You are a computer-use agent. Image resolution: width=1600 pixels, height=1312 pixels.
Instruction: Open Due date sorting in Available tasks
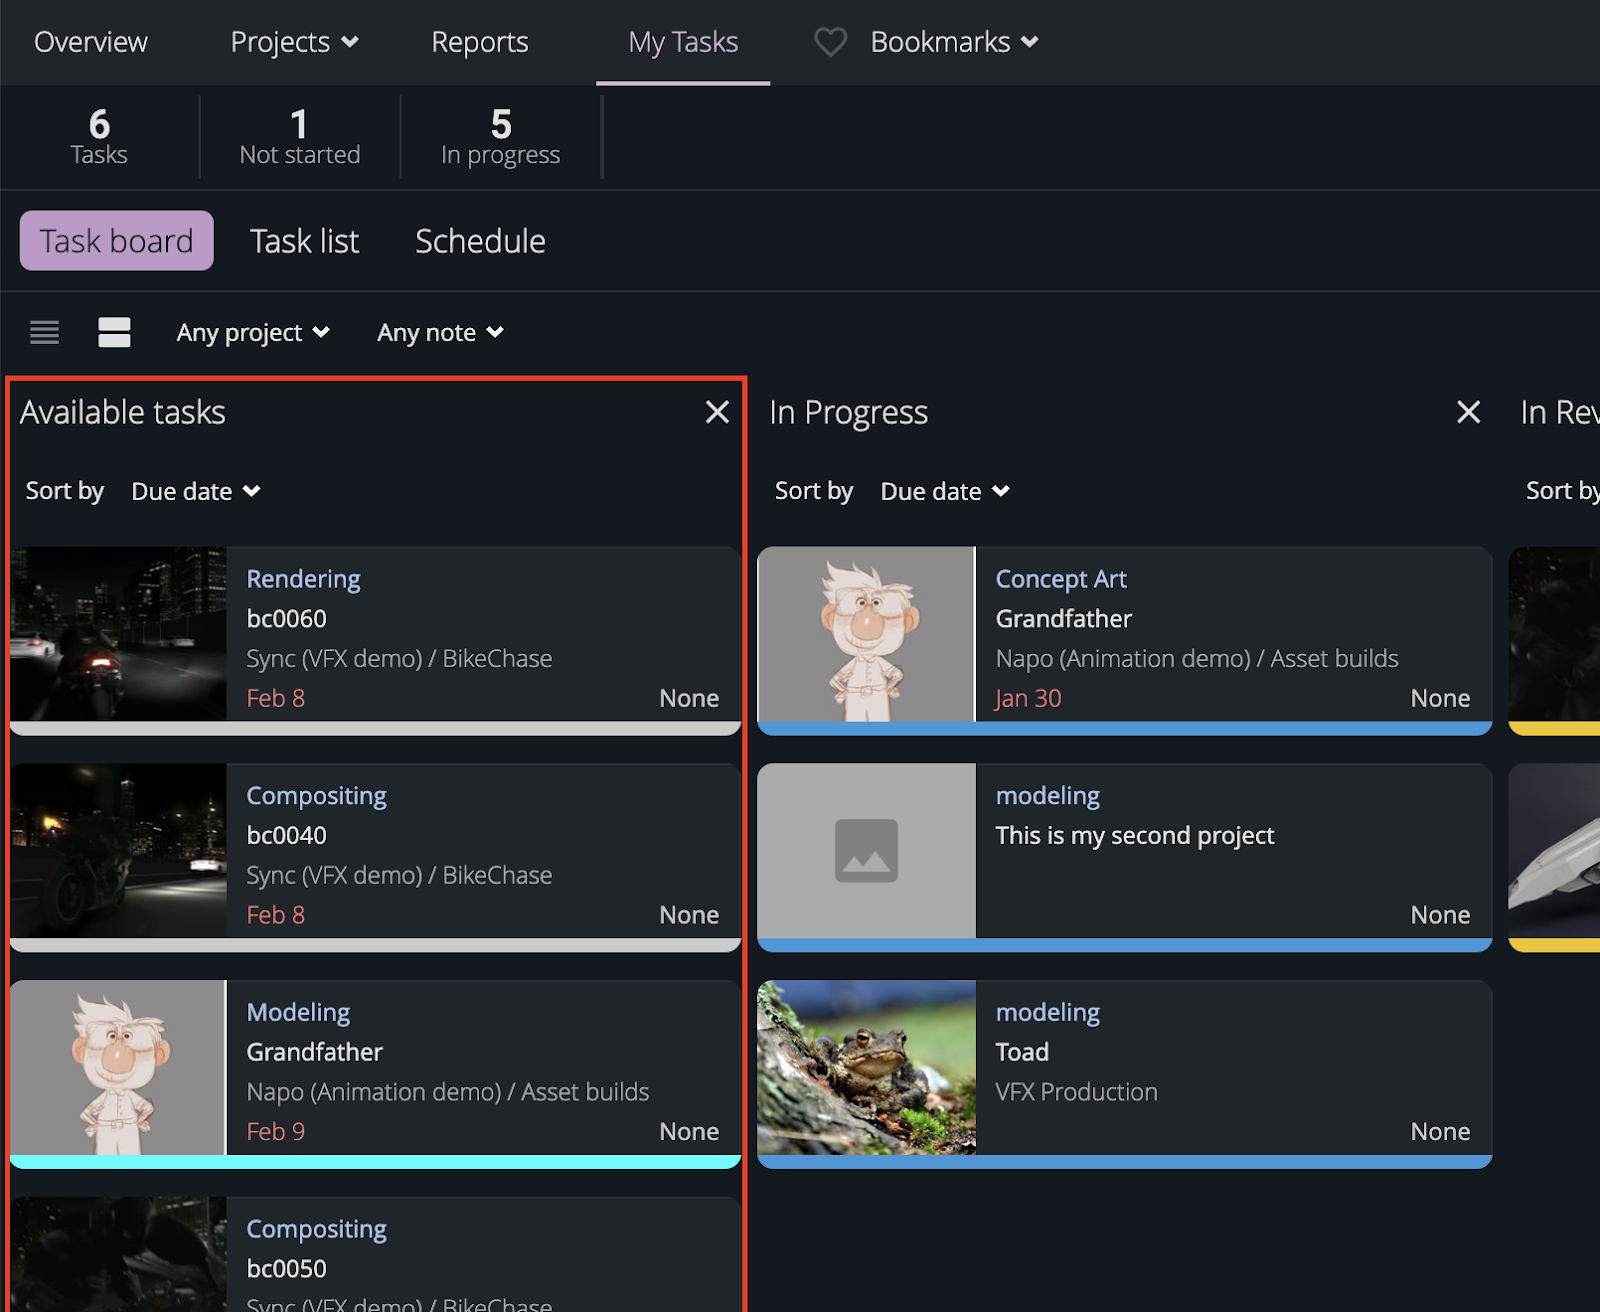[x=195, y=491]
